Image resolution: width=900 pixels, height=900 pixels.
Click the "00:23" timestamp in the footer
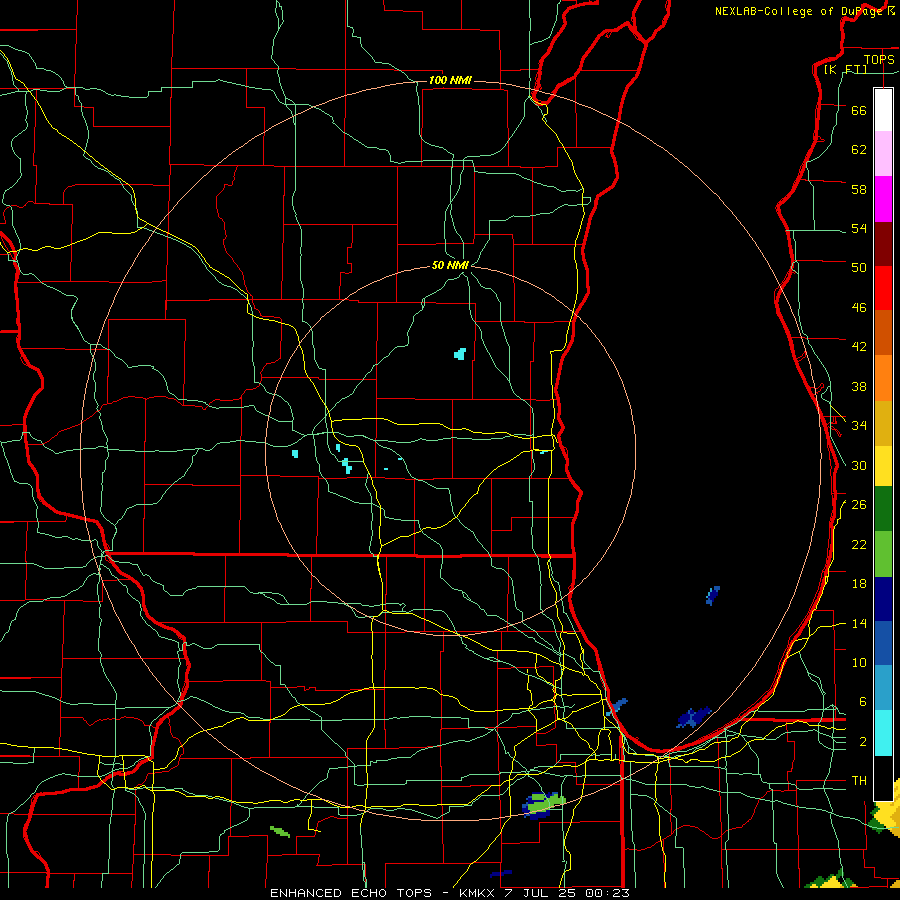[x=607, y=893]
